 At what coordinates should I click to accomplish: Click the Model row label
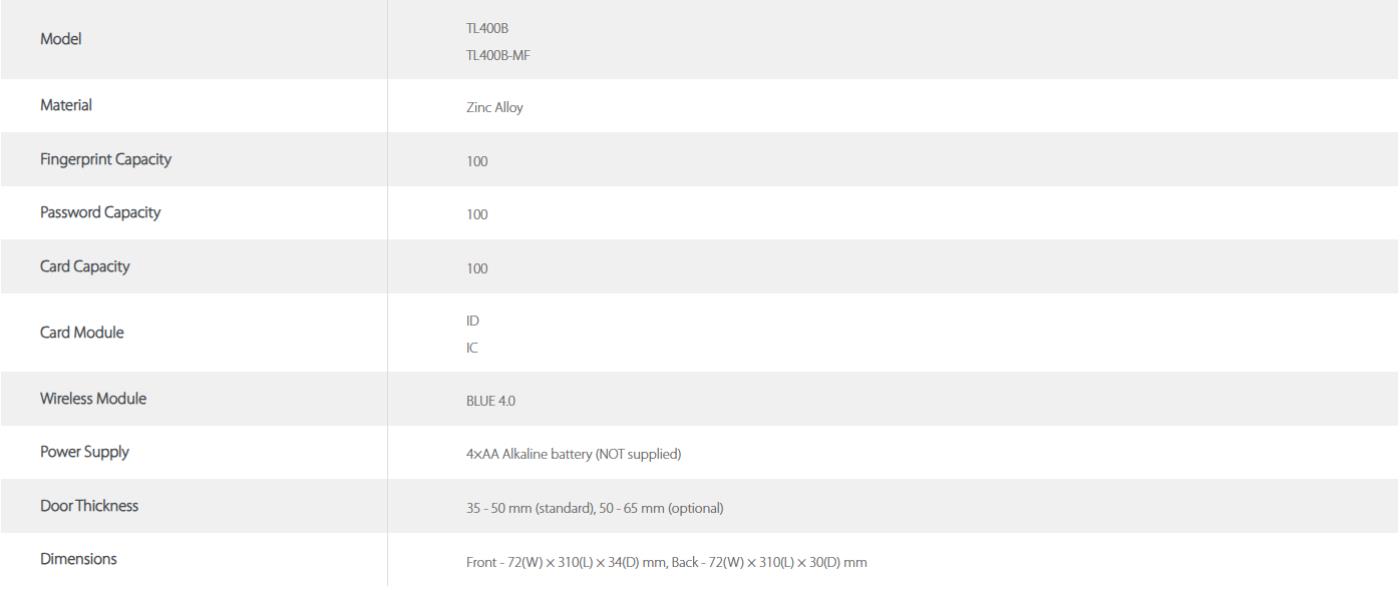click(x=60, y=39)
